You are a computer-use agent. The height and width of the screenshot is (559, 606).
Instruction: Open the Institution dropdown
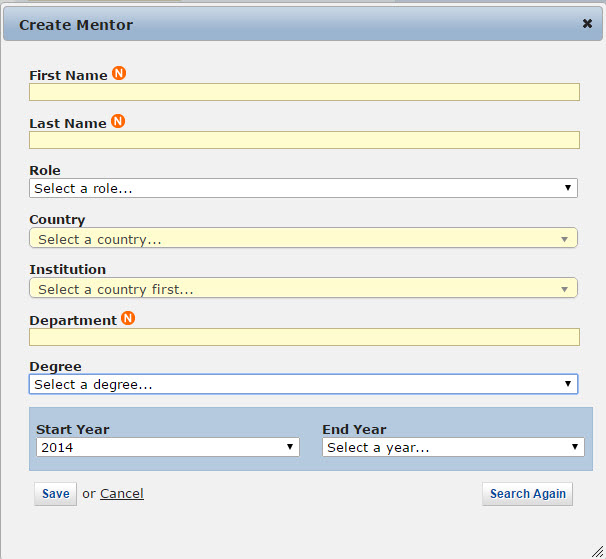coord(300,289)
